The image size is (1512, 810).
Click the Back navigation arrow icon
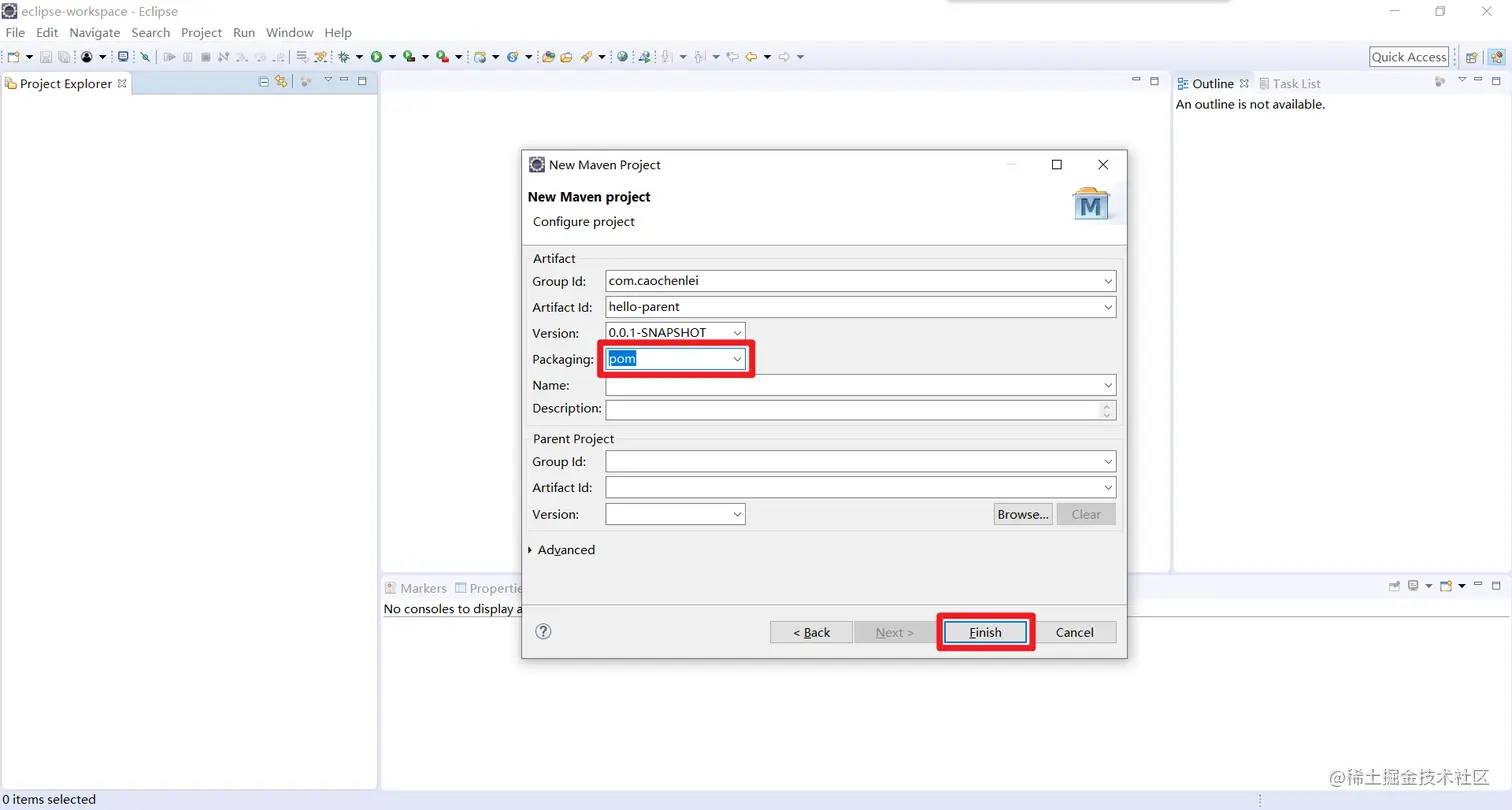tap(751, 57)
